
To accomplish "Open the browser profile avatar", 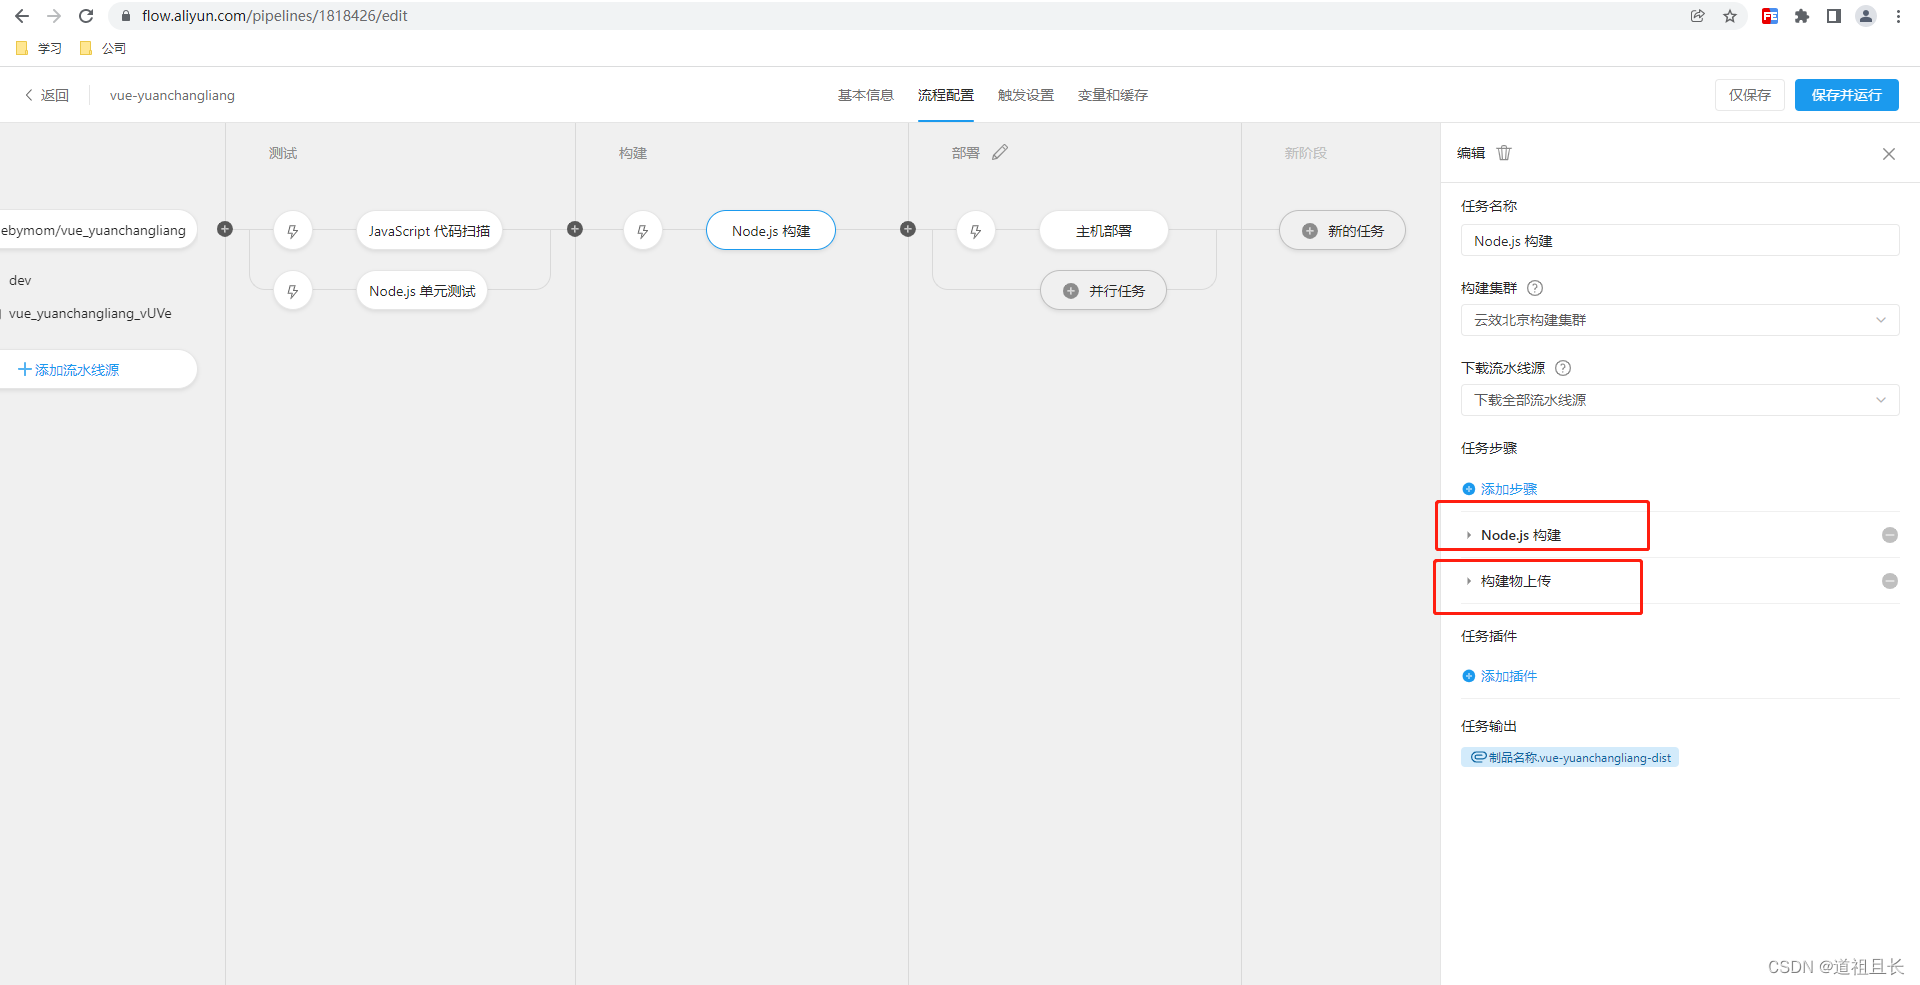I will [x=1866, y=16].
